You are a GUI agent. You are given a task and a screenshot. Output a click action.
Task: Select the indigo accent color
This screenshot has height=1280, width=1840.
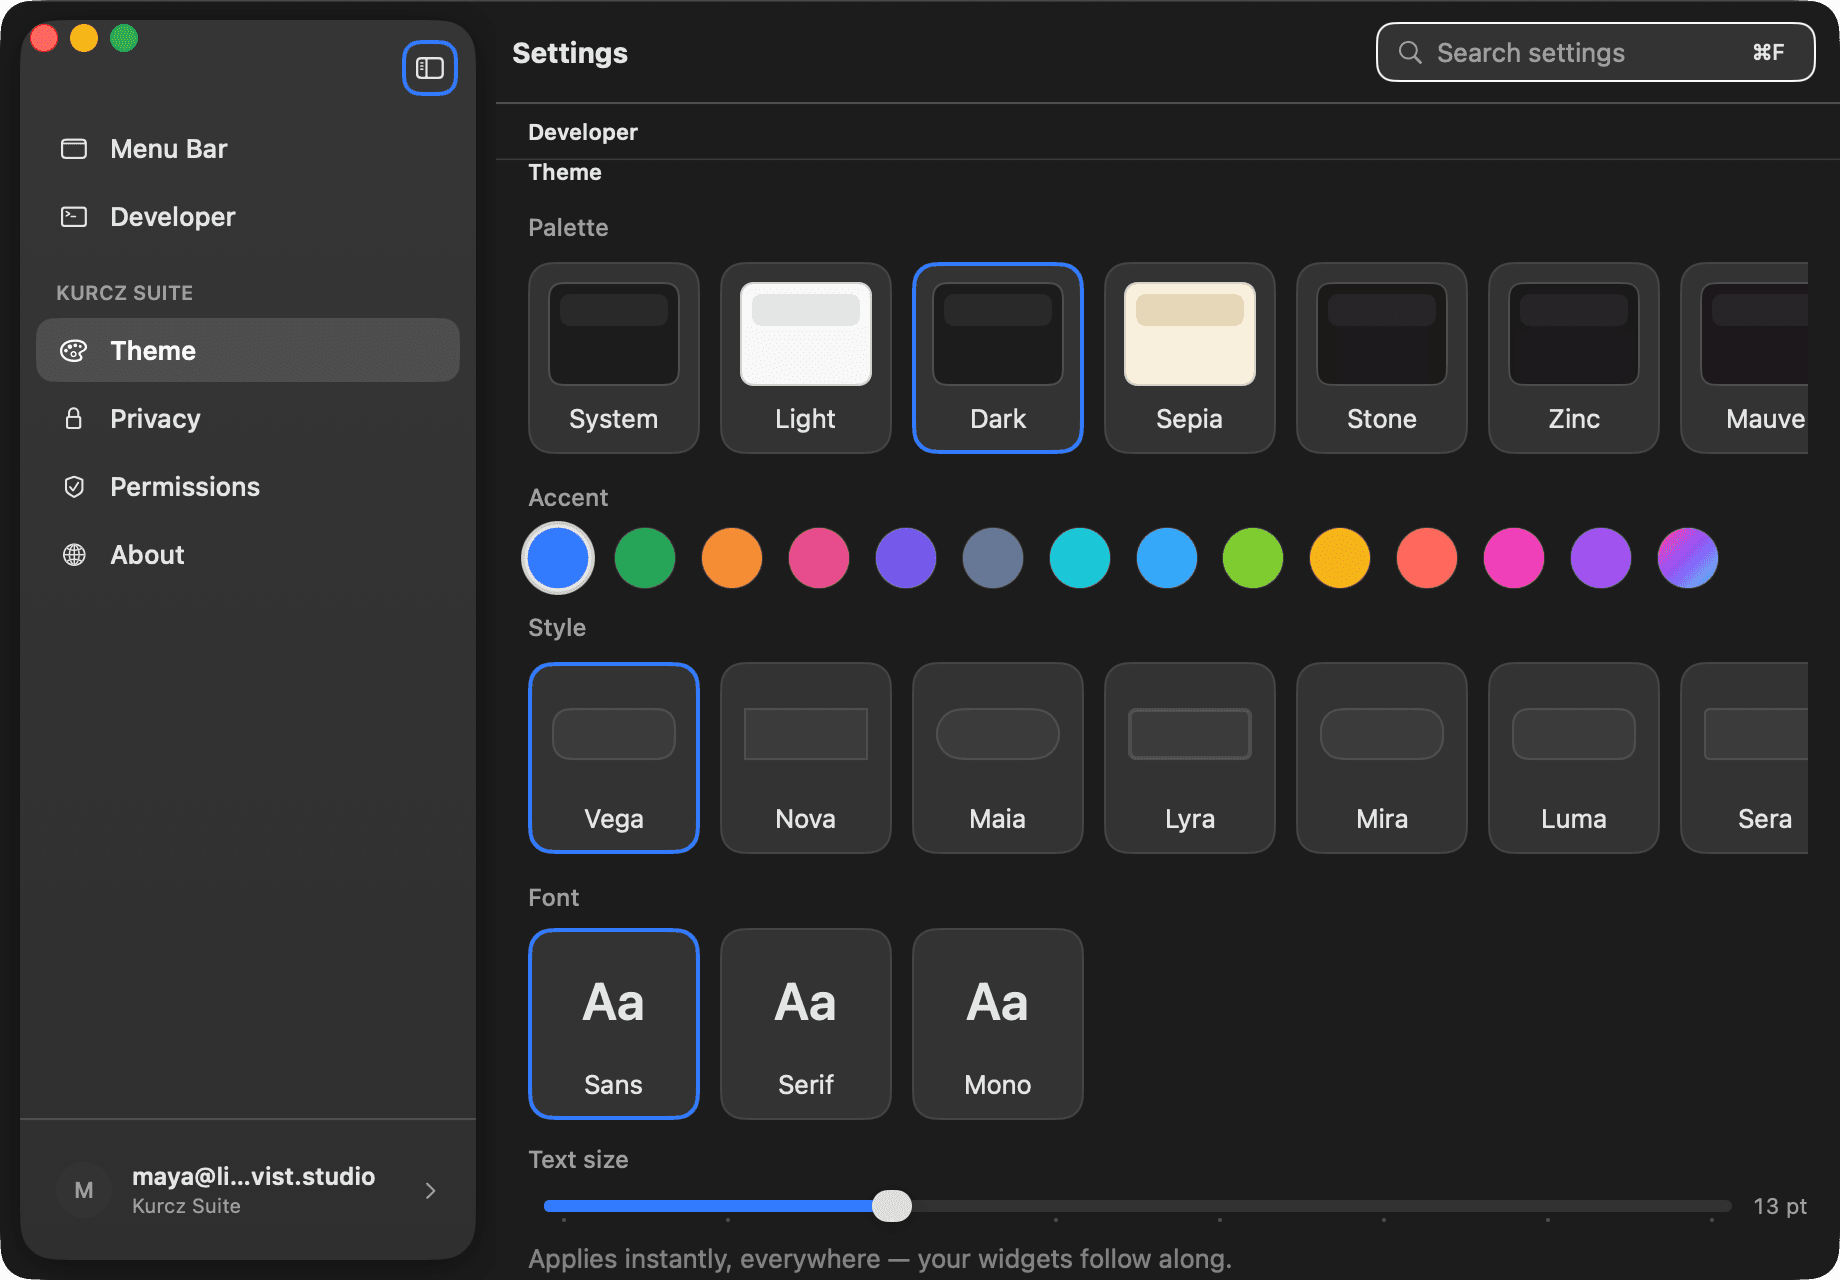906,558
